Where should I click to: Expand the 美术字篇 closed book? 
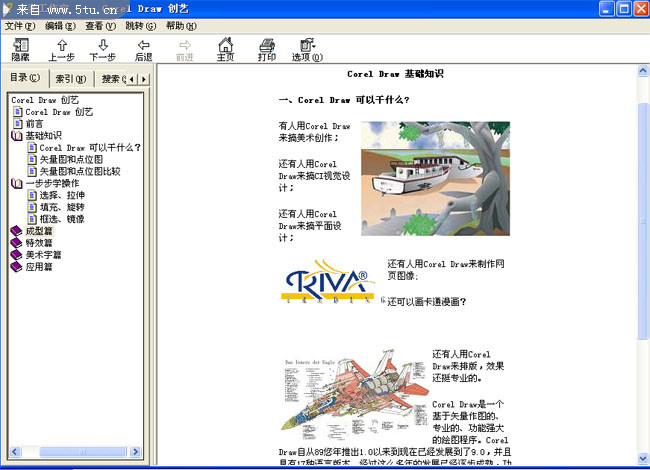tap(16, 255)
